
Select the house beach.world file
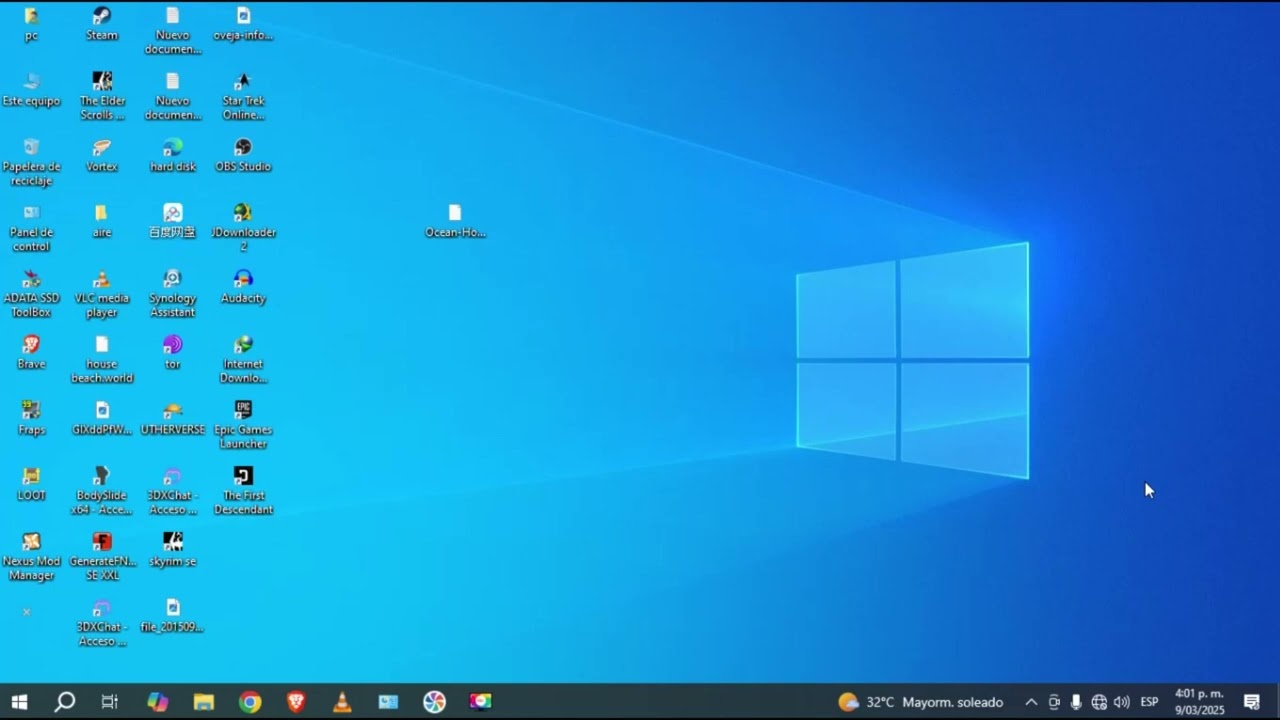[102, 360]
